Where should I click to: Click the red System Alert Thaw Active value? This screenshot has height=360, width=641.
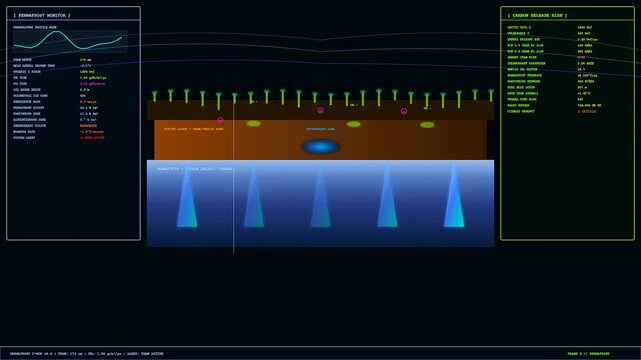[x=92, y=138]
